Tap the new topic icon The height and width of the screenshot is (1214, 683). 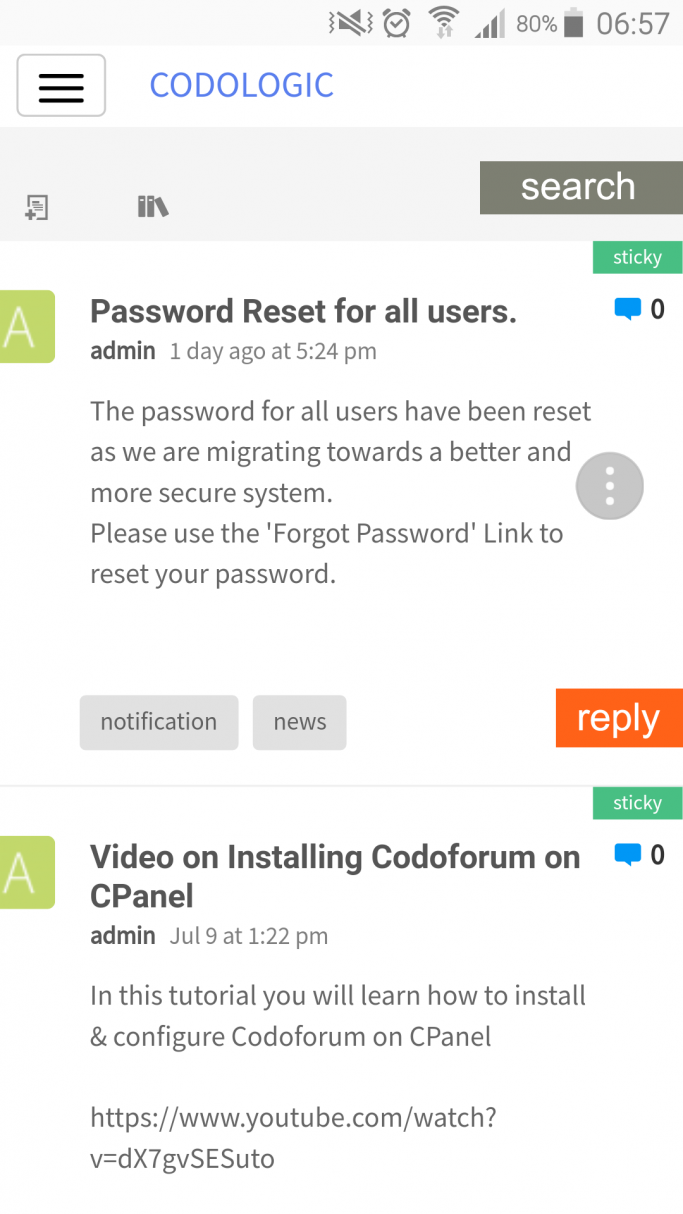point(37,207)
